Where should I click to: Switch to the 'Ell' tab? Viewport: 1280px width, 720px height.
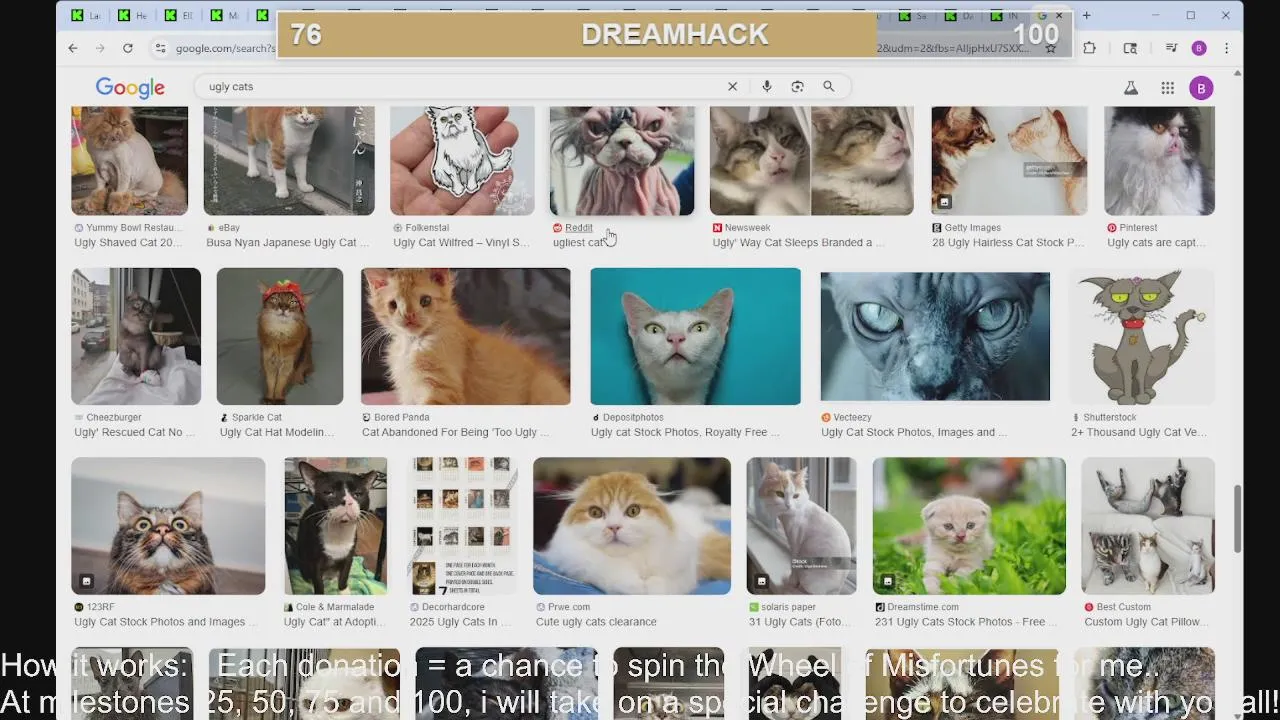[x=180, y=16]
